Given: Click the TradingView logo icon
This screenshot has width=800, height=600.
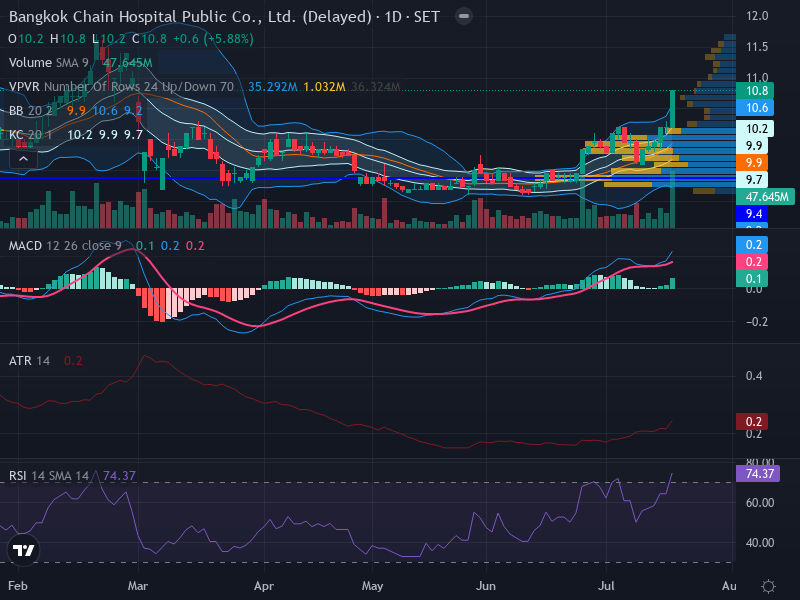Looking at the screenshot, I should coord(23,550).
